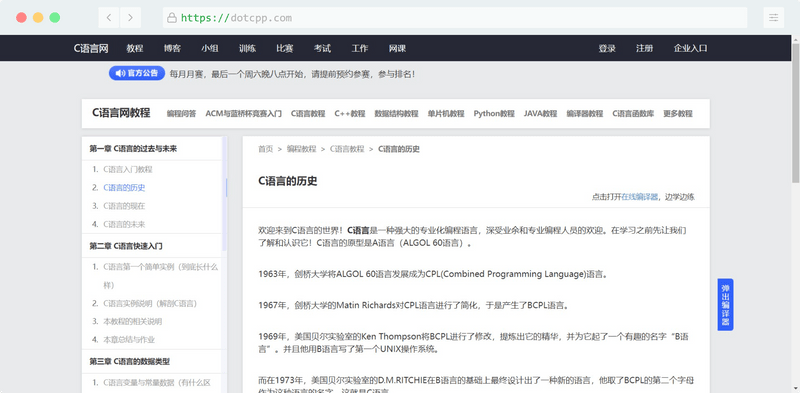Click the paragraph starting with 1969年
The width and height of the screenshot is (800, 393).
474,343
